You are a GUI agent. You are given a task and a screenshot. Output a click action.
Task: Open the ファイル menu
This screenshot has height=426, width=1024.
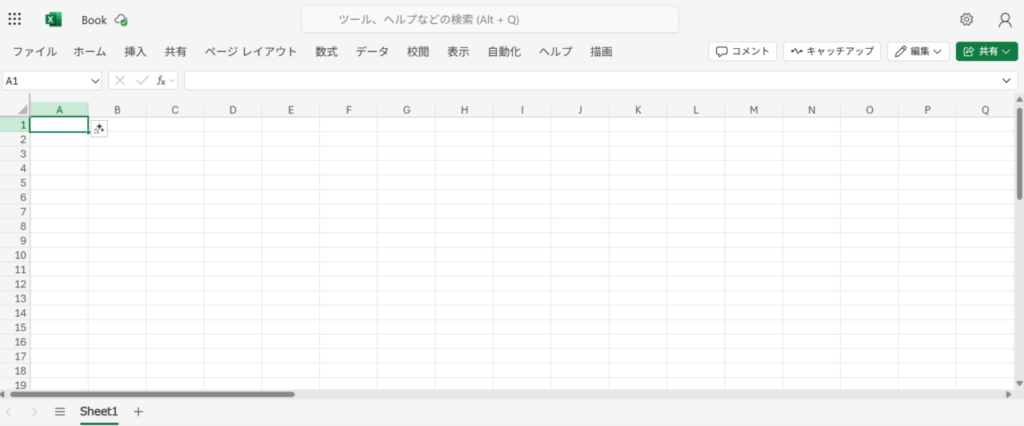[35, 52]
